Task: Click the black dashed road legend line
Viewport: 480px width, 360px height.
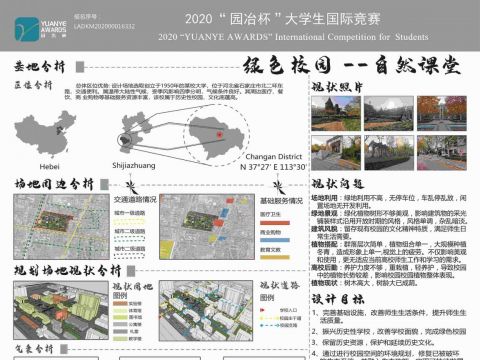Action: (x=130, y=256)
